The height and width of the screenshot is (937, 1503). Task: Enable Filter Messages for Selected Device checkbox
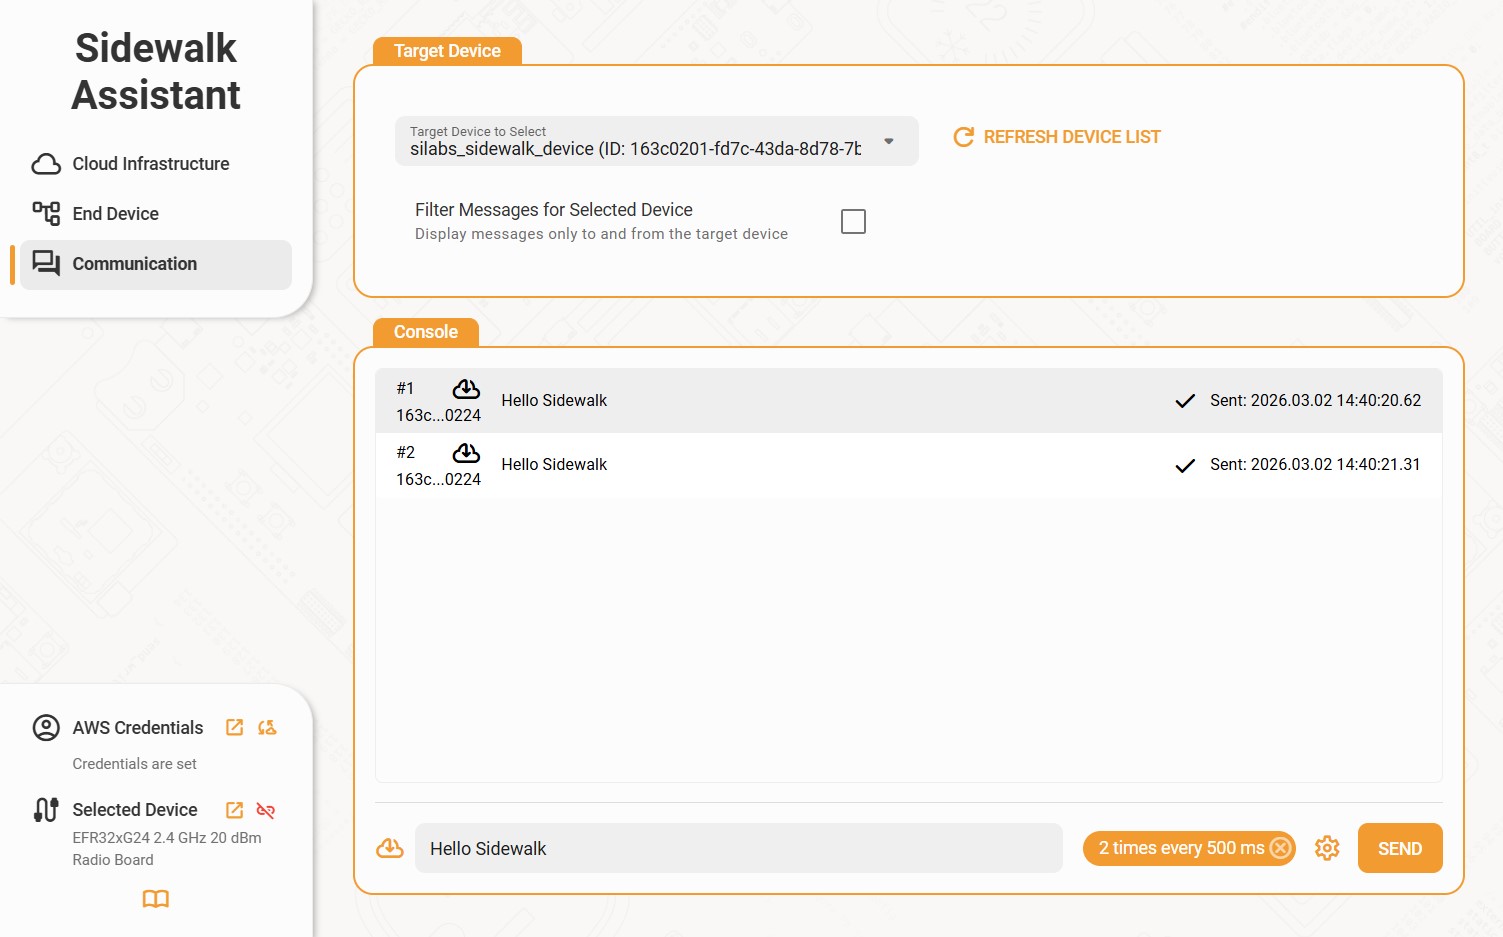(853, 221)
